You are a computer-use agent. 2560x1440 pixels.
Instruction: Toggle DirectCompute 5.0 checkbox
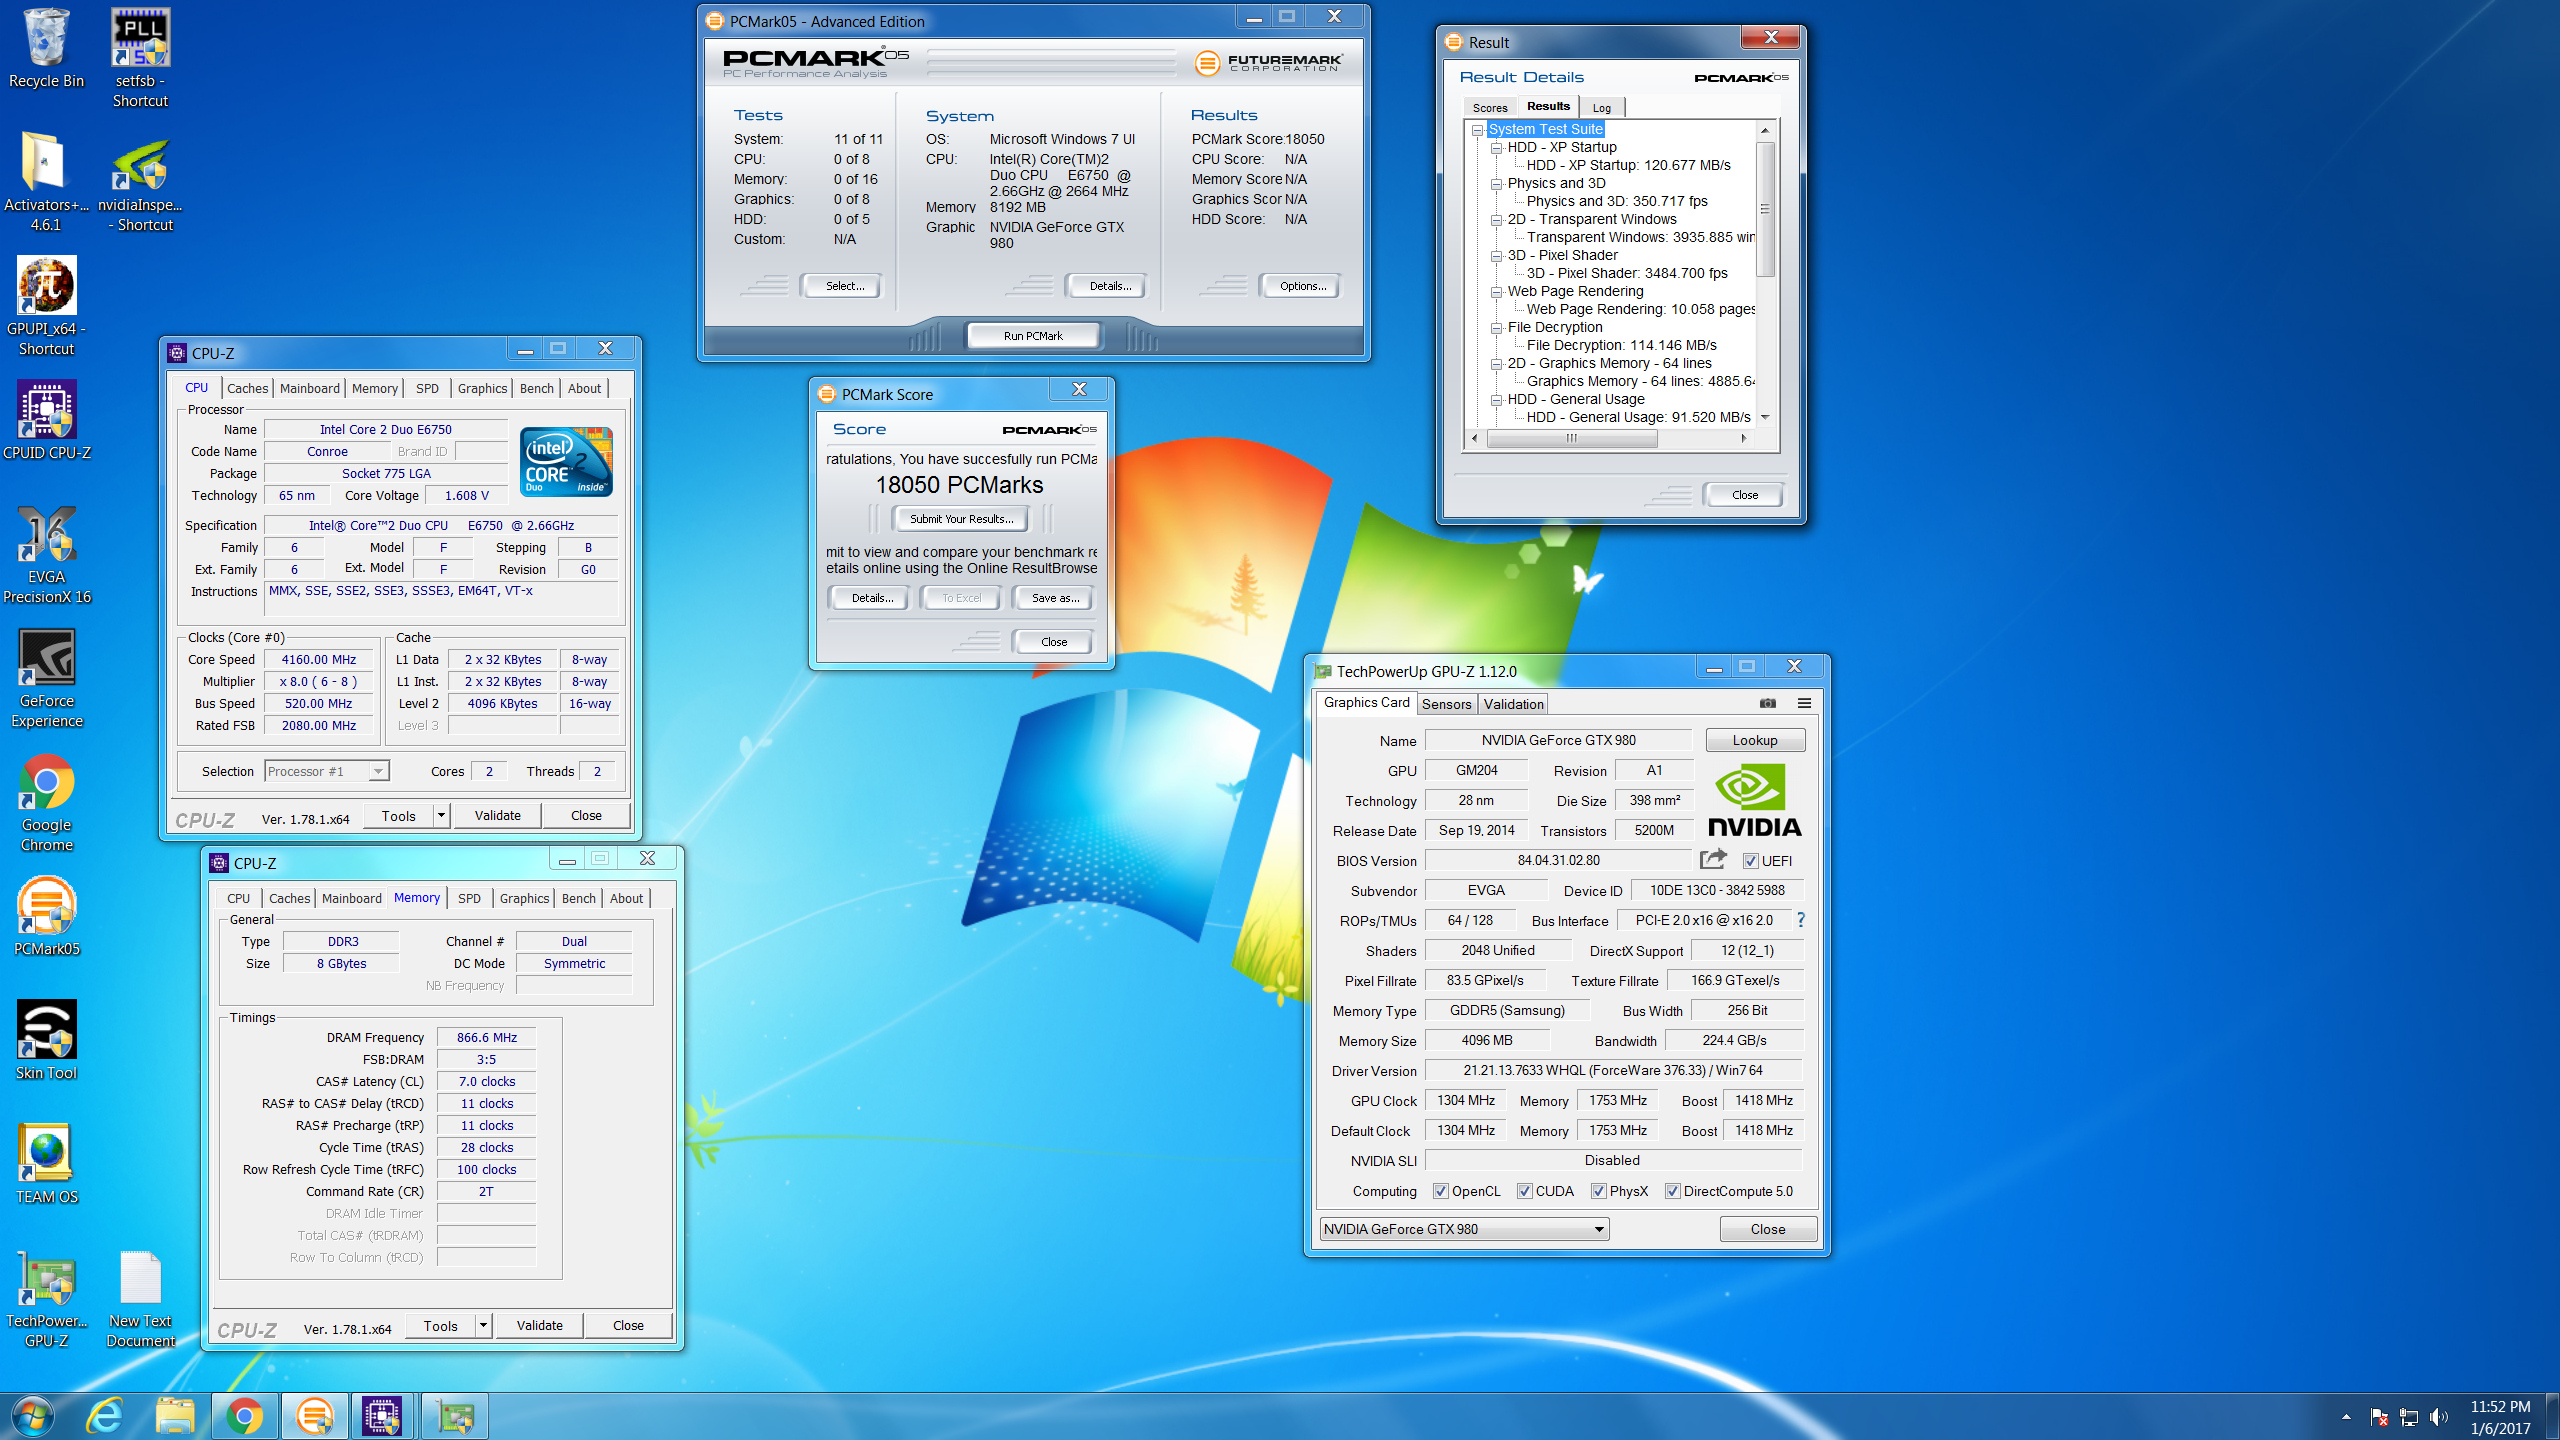[x=1673, y=1191]
